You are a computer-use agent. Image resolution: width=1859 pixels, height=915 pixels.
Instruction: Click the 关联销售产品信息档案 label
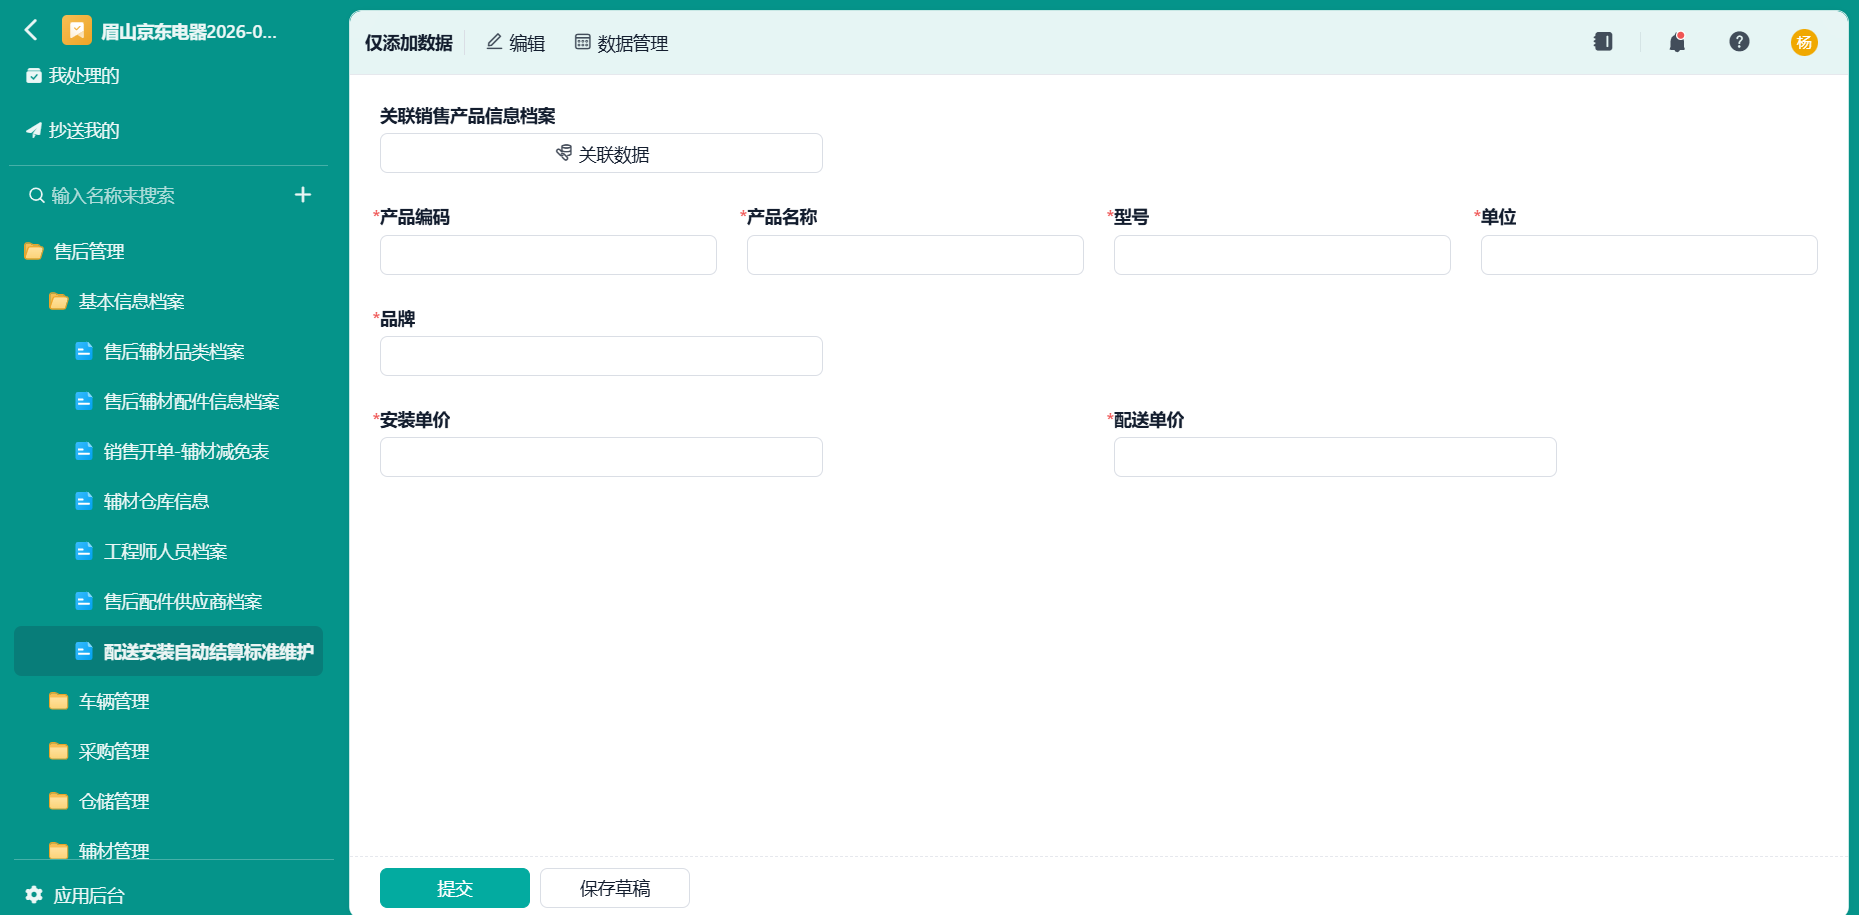point(468,116)
